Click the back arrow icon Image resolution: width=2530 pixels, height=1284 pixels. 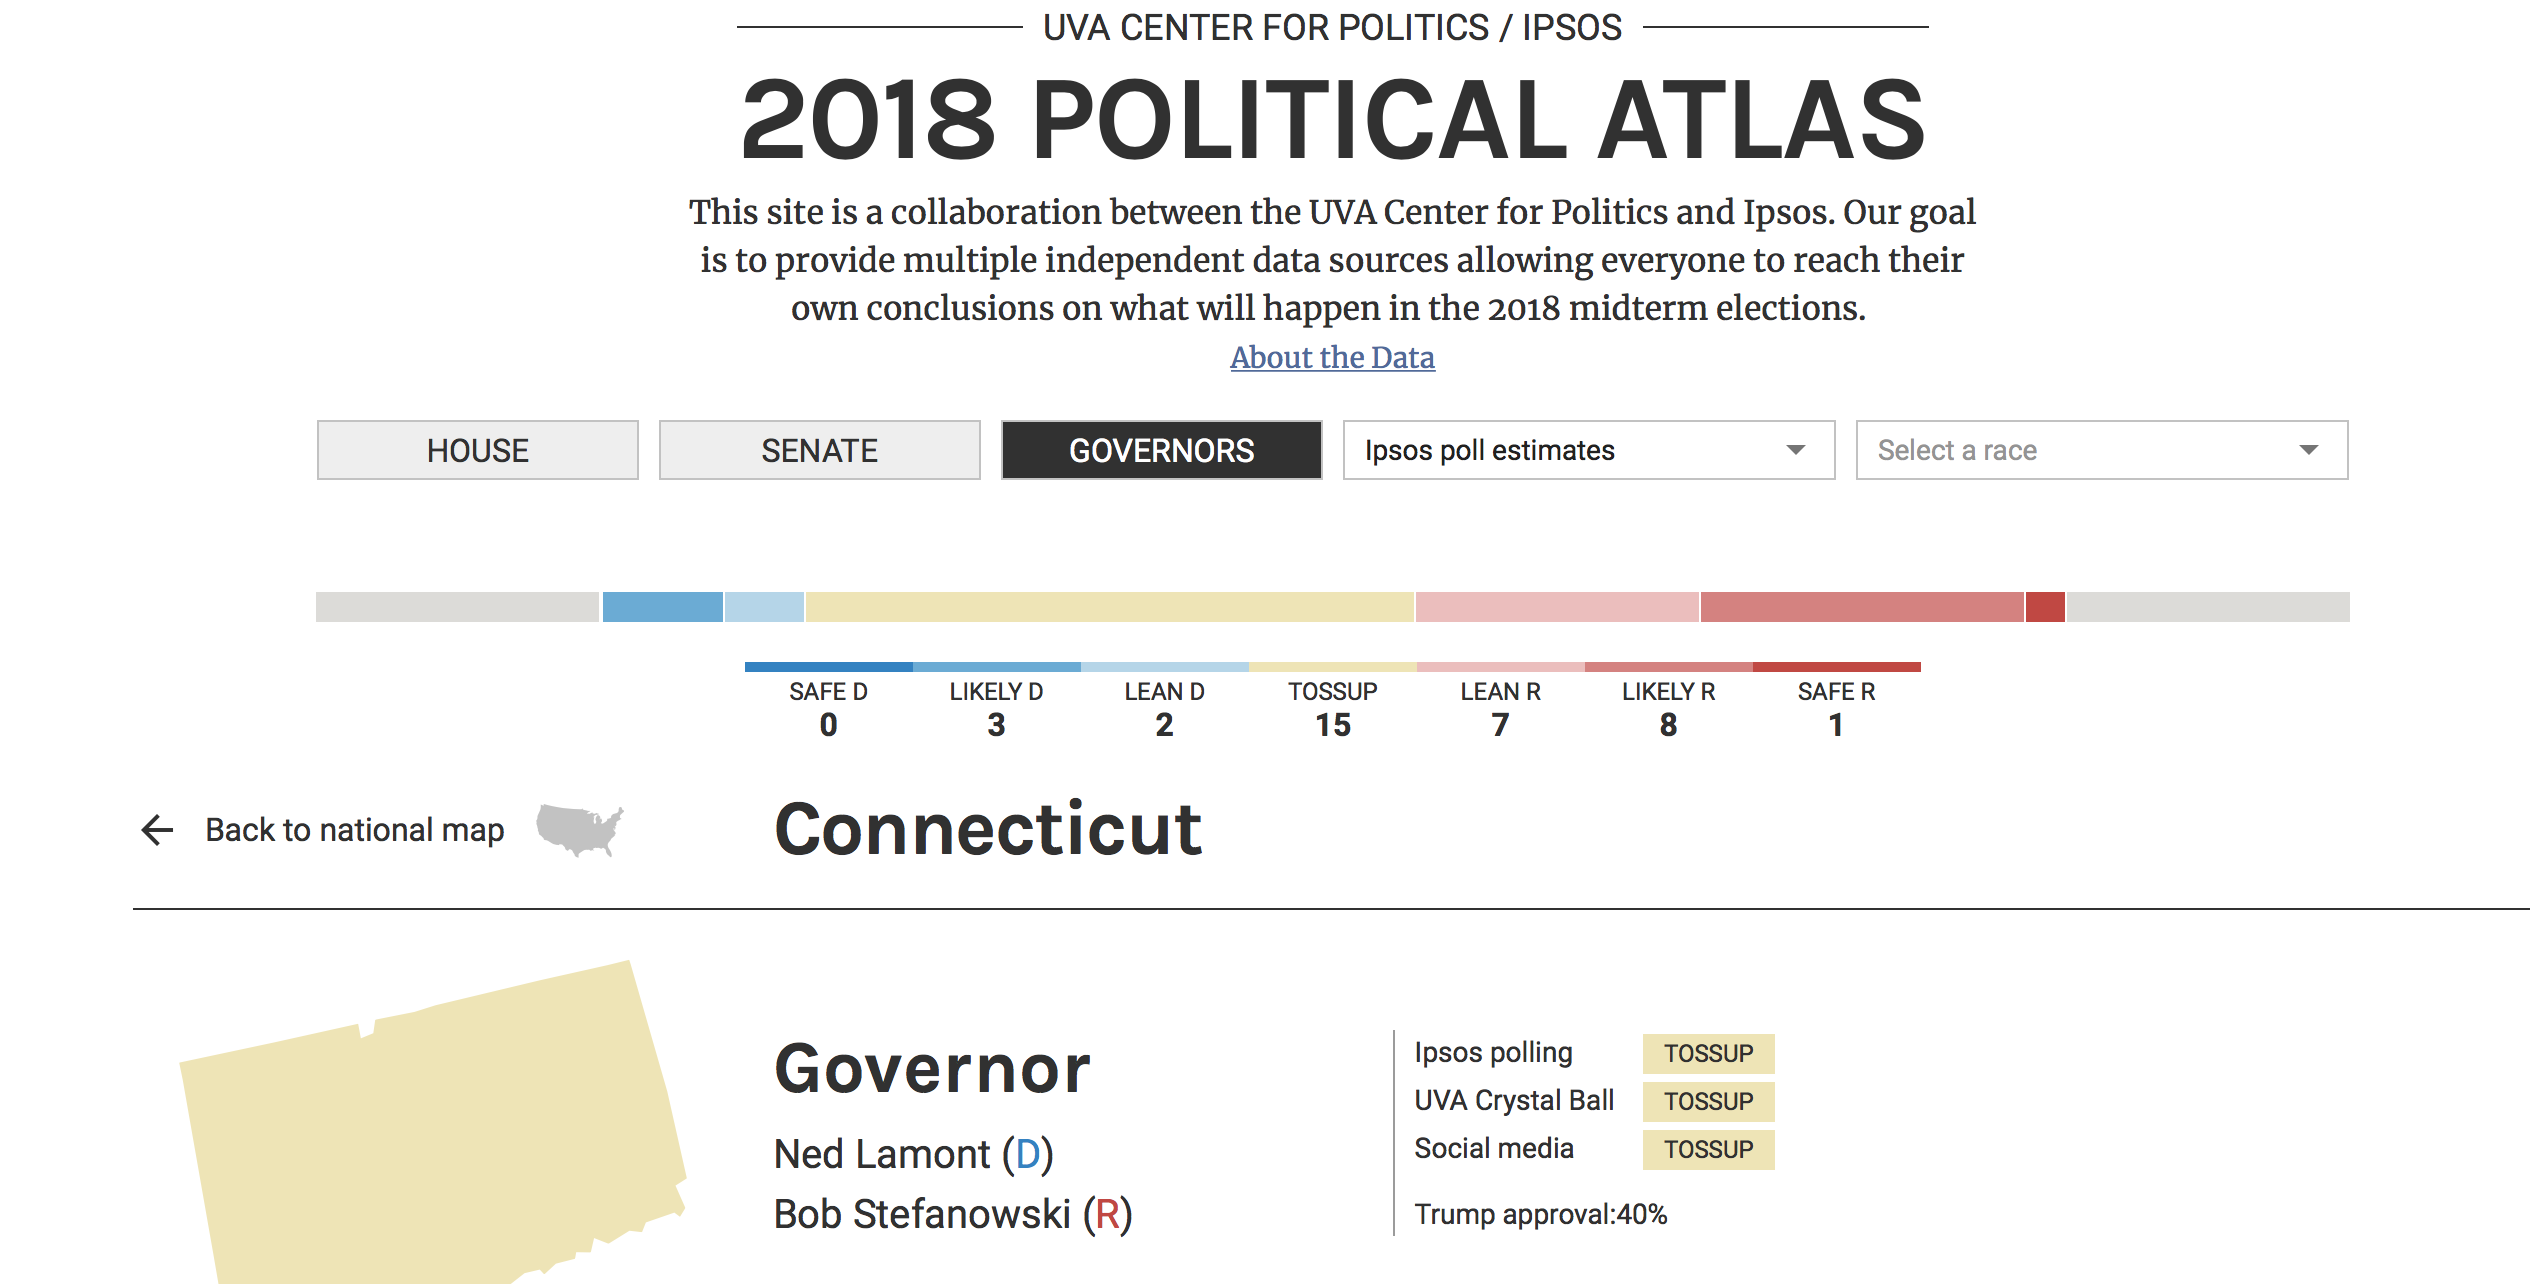(x=158, y=830)
